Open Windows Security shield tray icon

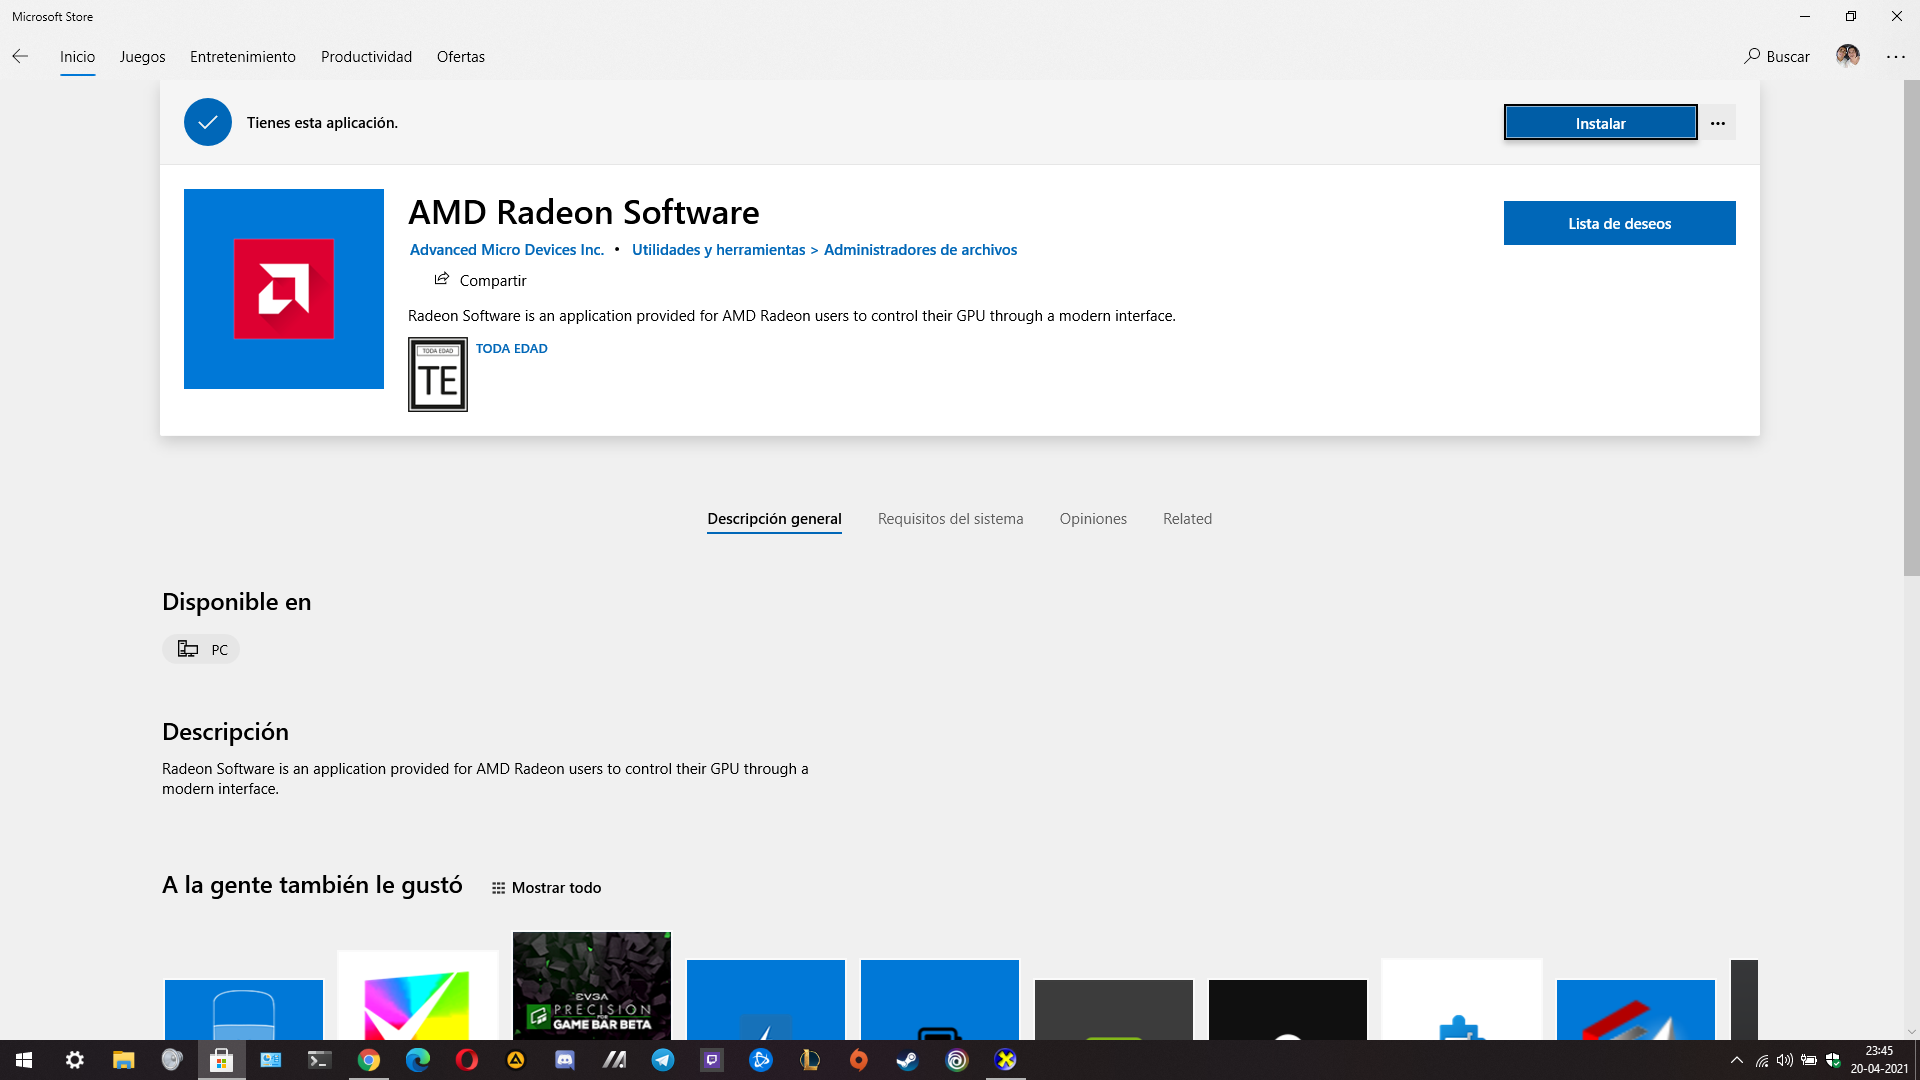[x=1833, y=1060]
